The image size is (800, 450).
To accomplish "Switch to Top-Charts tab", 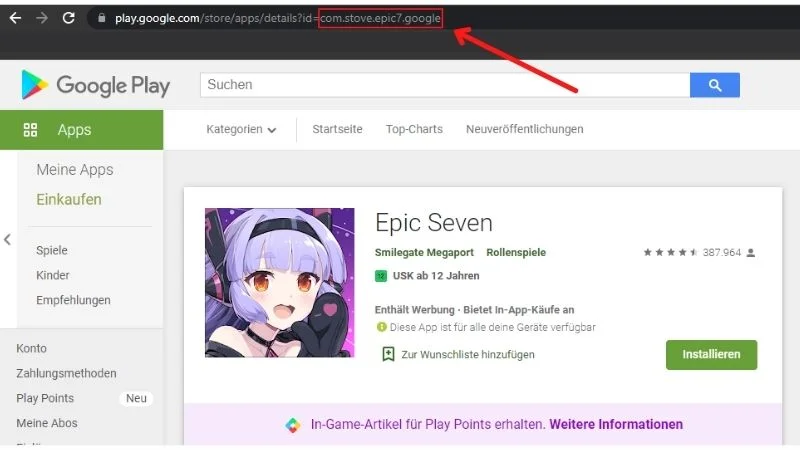I will coord(414,129).
